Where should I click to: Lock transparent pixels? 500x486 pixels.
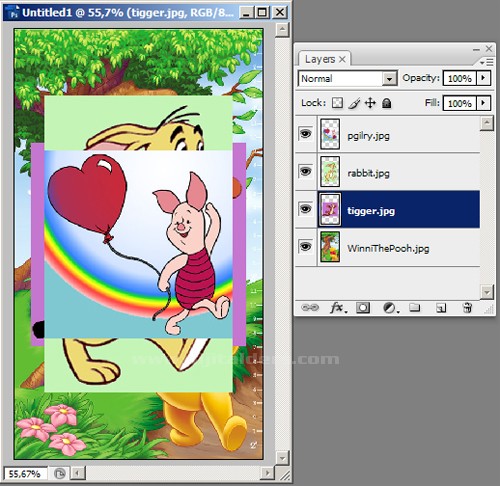(337, 103)
